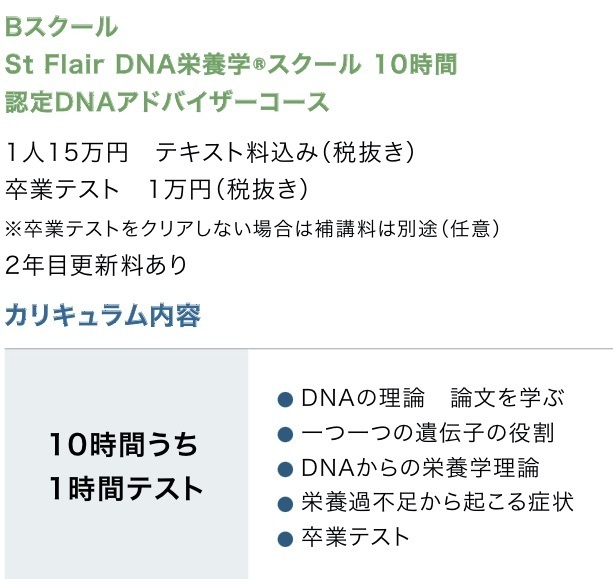
Task: Click the 認定DNAアドバイザーコース heading
Action: [167, 102]
